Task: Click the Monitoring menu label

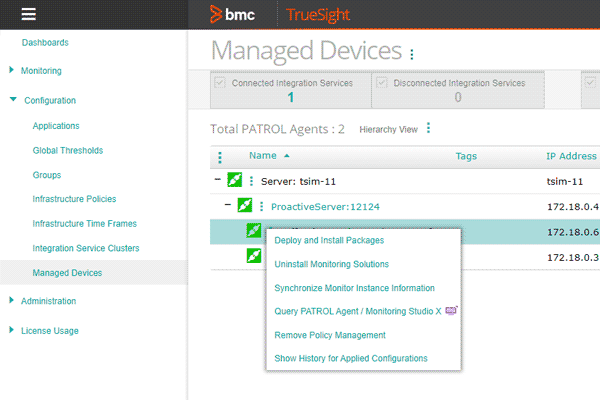Action: point(41,71)
